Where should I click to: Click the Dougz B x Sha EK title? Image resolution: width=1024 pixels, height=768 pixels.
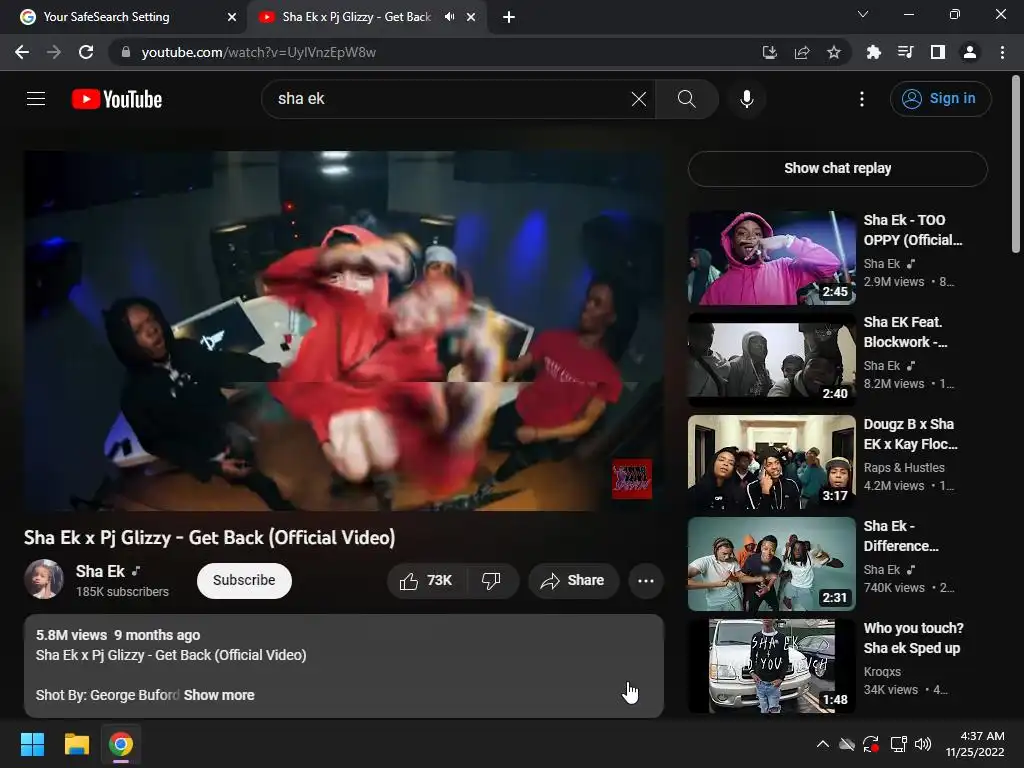click(x=910, y=434)
